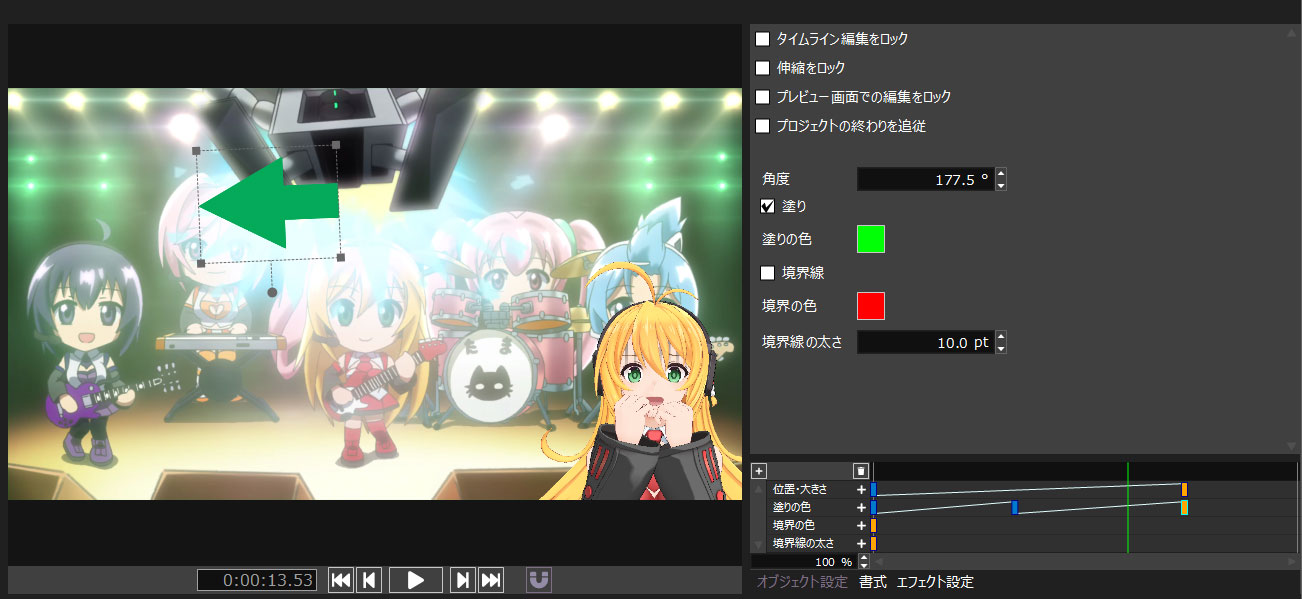Viewport: 1302px width, 599px height.
Task: Click the 0:00:13.53 timecode field
Action: click(x=256, y=580)
